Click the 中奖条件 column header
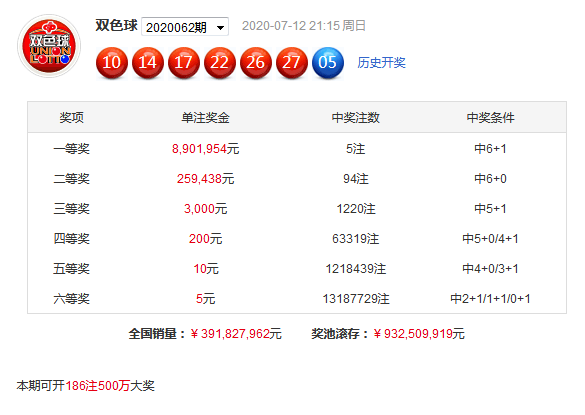The width and height of the screenshot is (585, 415). point(490,118)
